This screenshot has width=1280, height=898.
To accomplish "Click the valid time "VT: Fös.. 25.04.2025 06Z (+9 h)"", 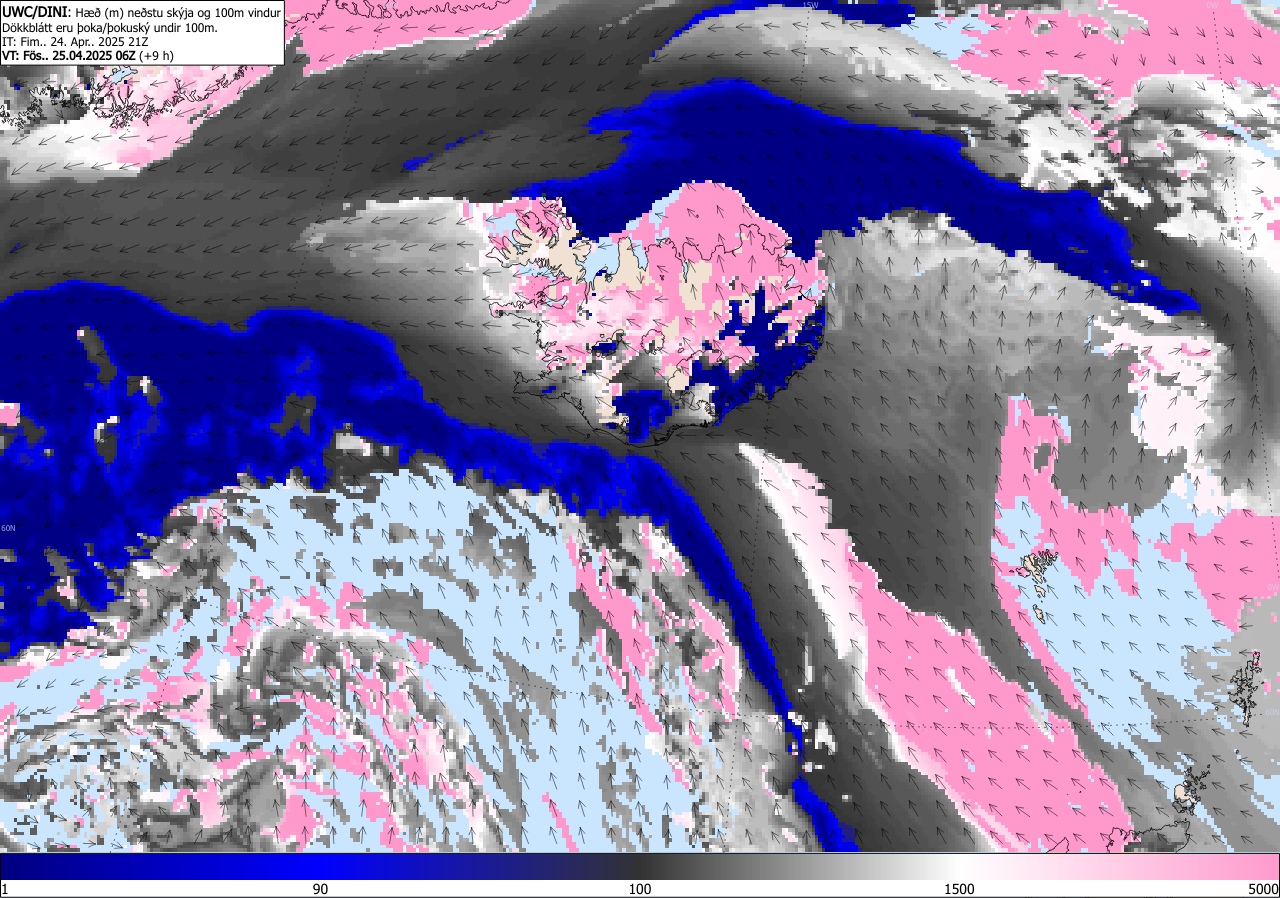I will (x=87, y=56).
